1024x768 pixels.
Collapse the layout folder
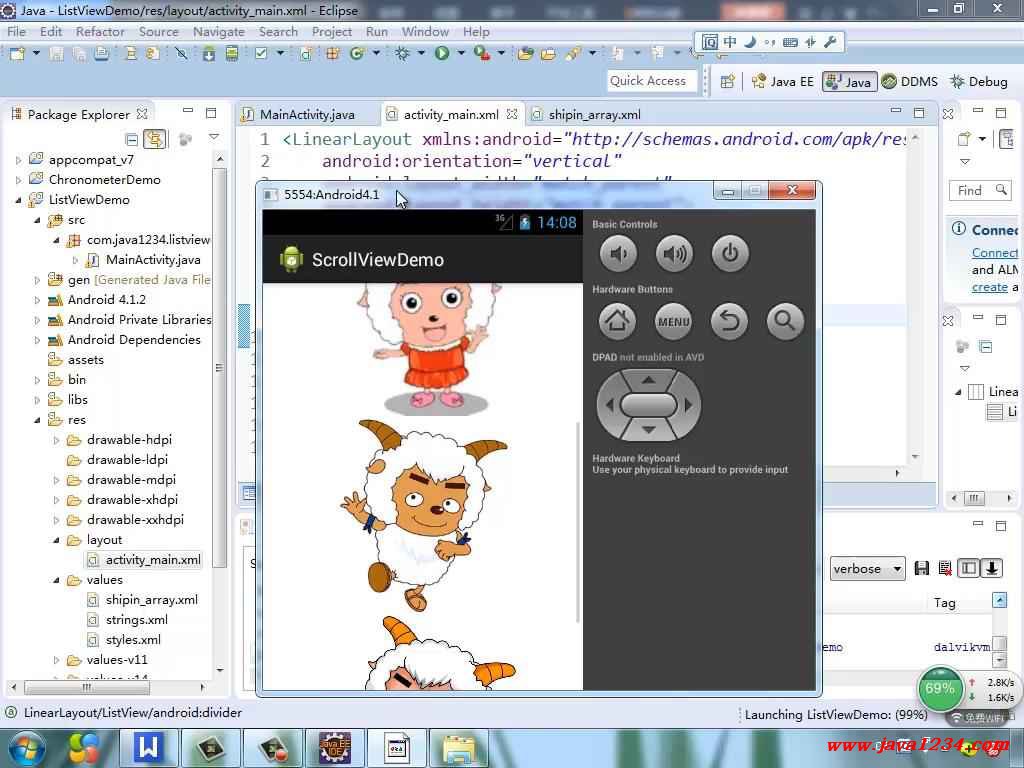pos(56,540)
